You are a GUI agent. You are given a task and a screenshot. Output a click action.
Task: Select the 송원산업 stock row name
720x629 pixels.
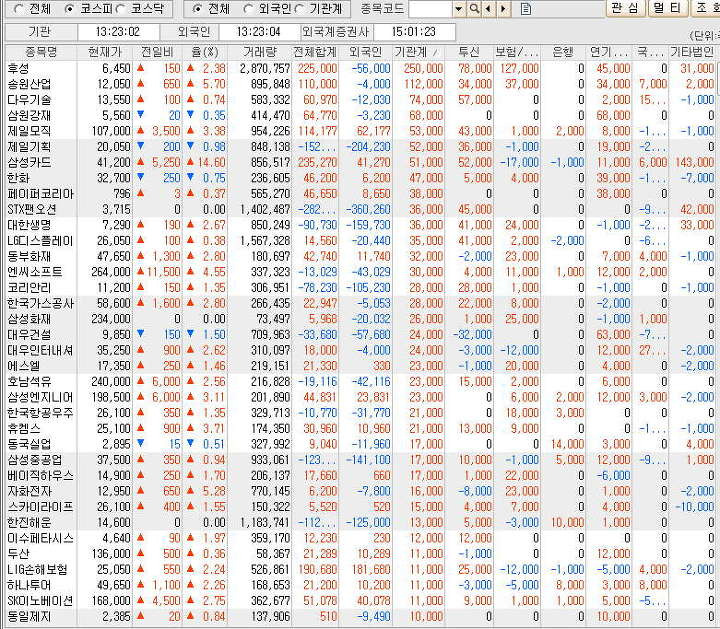point(29,84)
